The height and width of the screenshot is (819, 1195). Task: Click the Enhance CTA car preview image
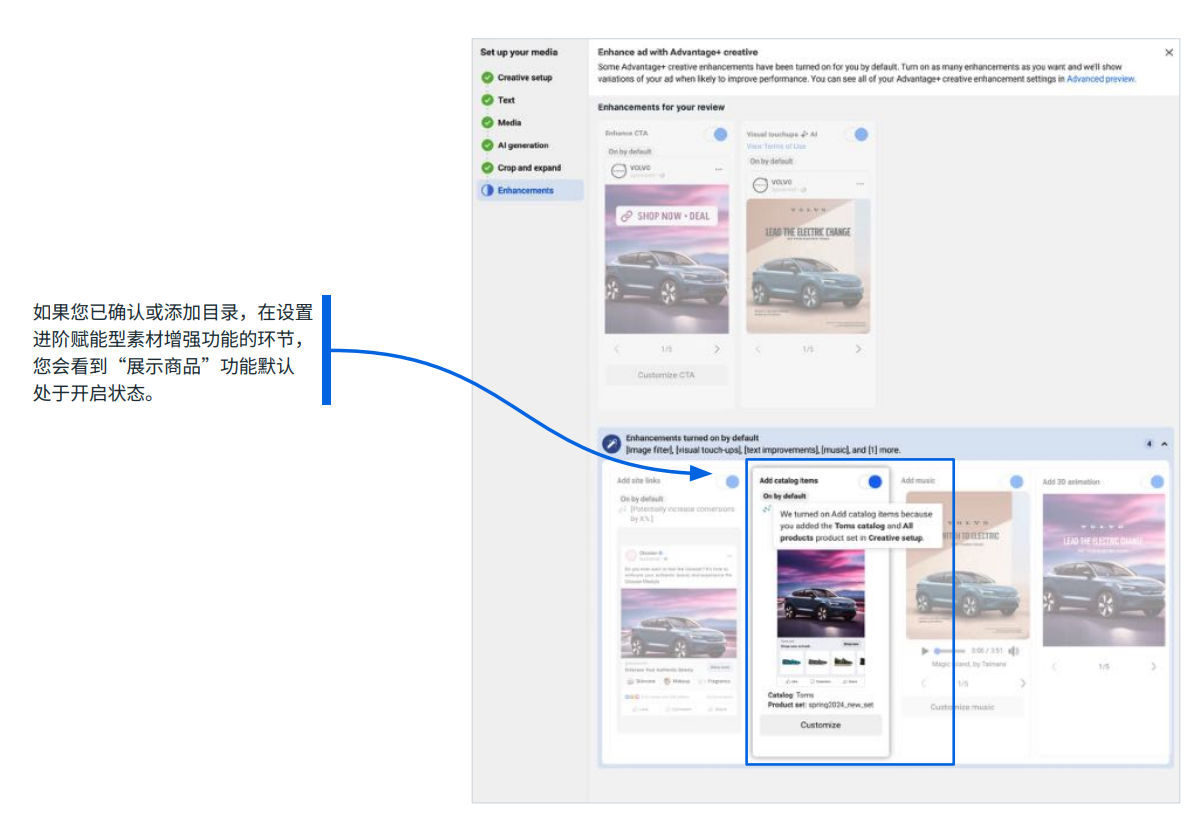tap(667, 259)
